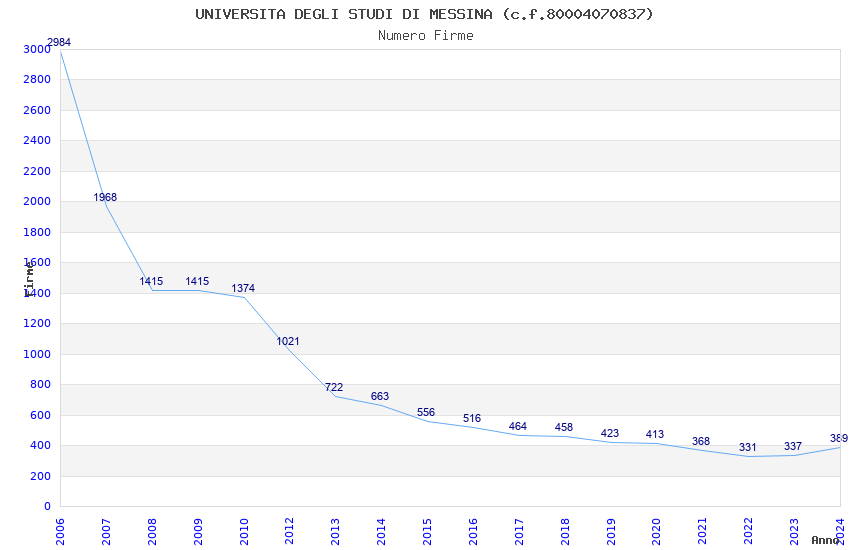Select data label 1021
Viewport: 850px width, 550px height.
288,341
